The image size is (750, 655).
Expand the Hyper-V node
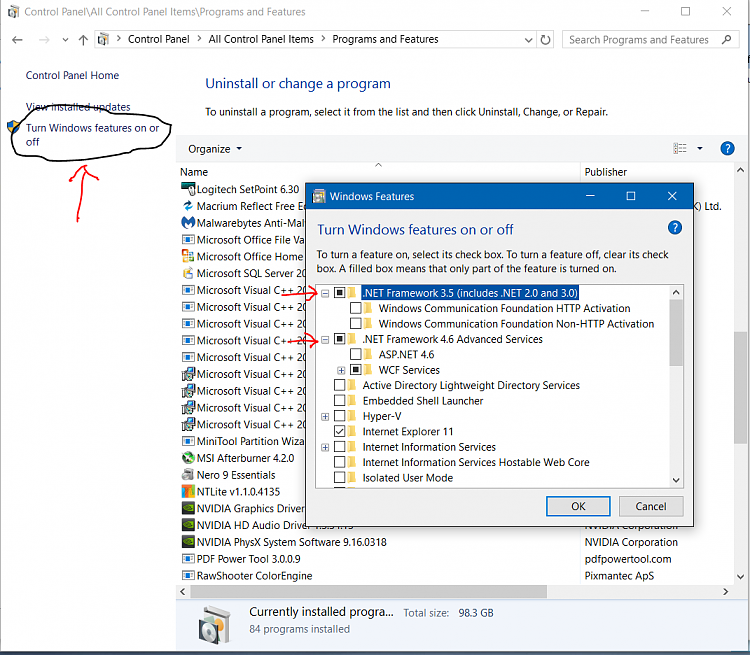tap(325, 416)
